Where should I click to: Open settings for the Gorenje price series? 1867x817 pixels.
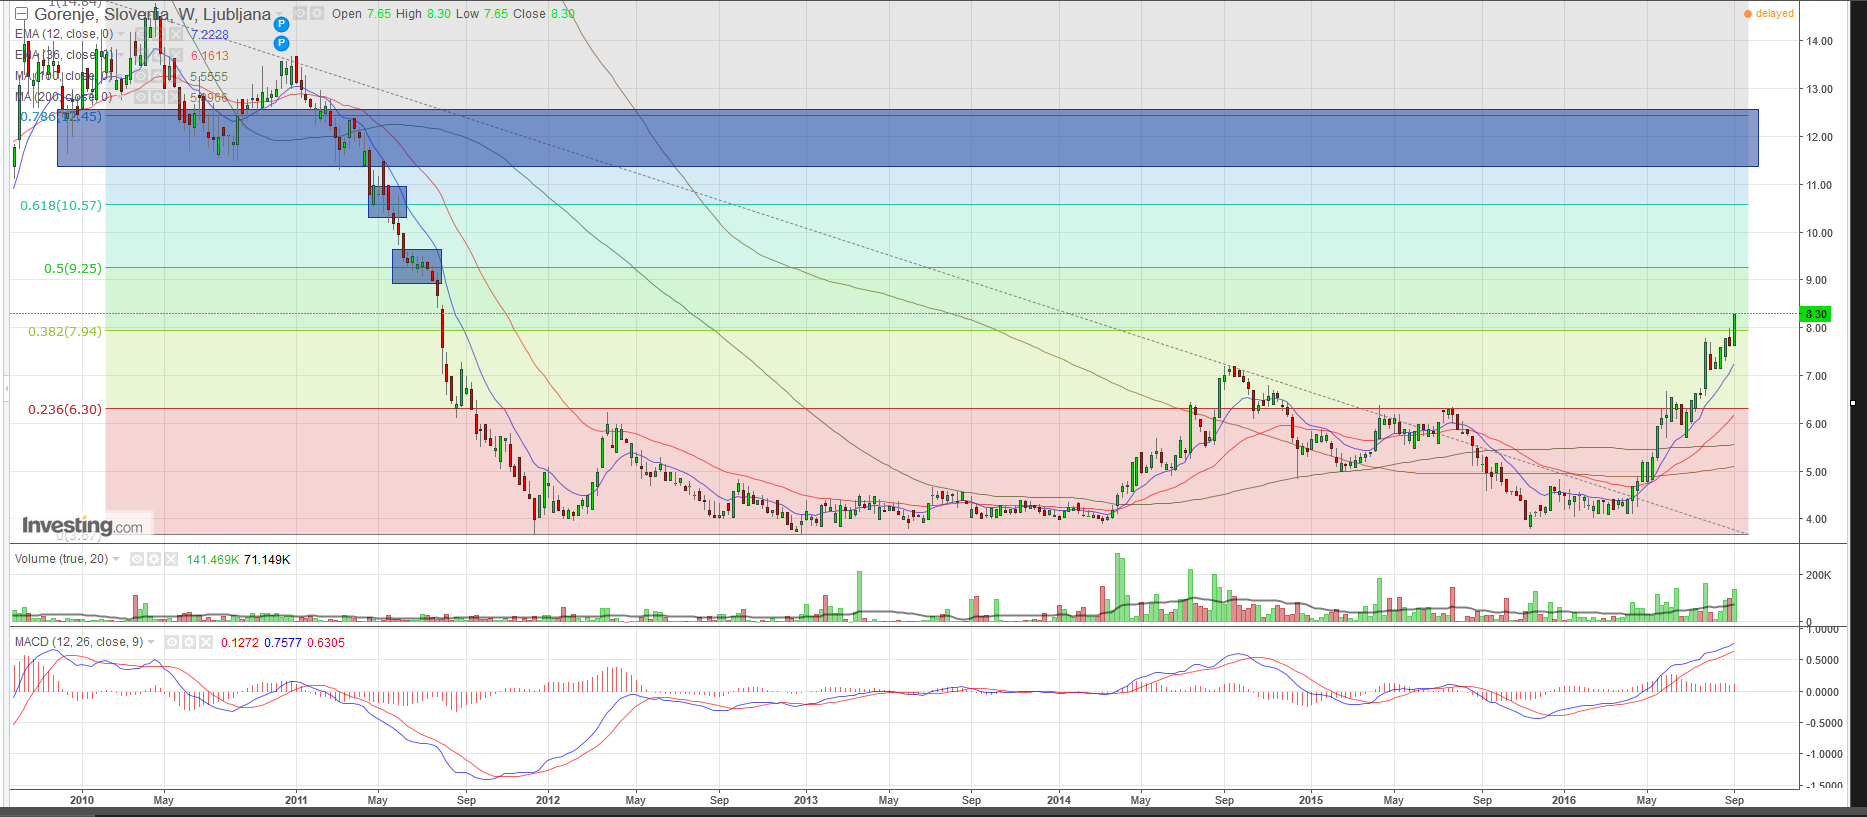(317, 14)
